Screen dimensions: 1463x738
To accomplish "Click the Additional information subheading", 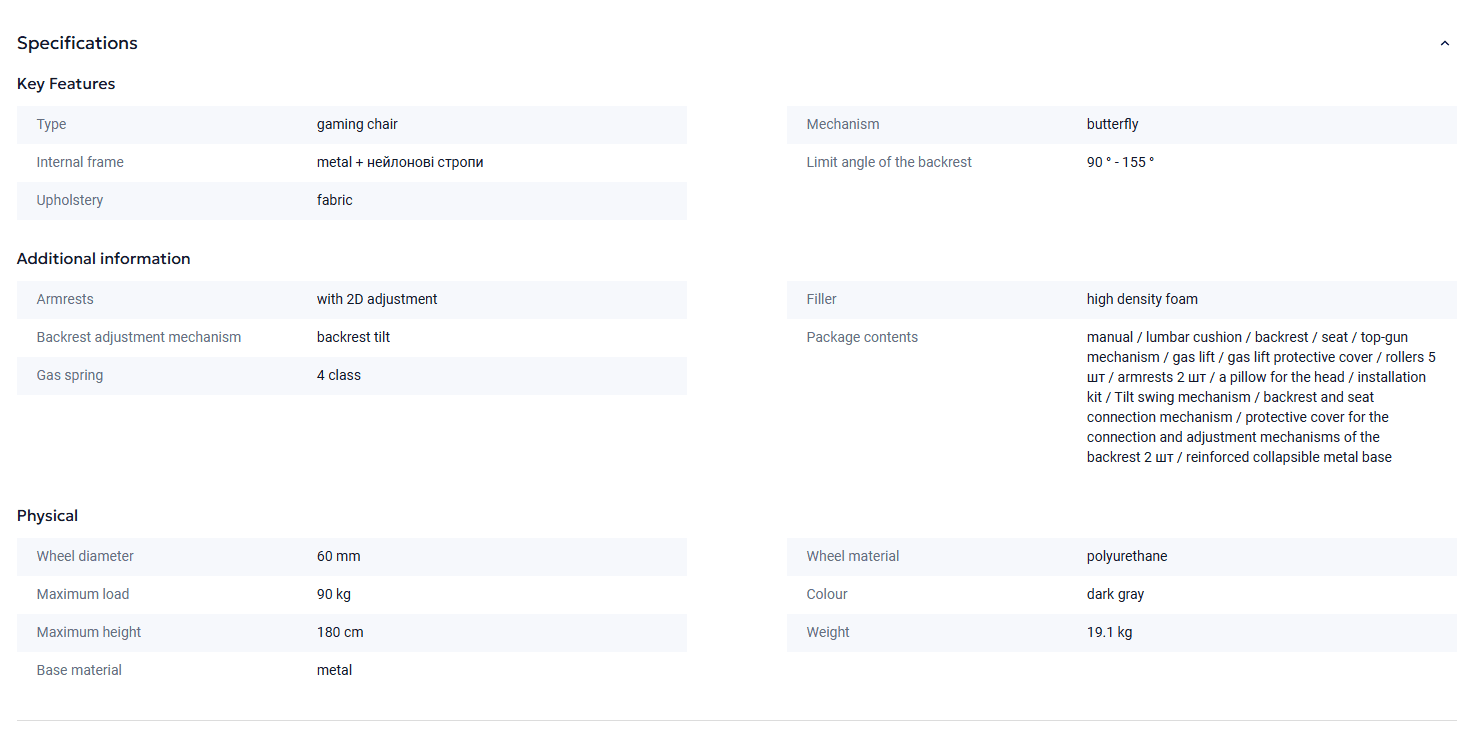I will (x=103, y=259).
